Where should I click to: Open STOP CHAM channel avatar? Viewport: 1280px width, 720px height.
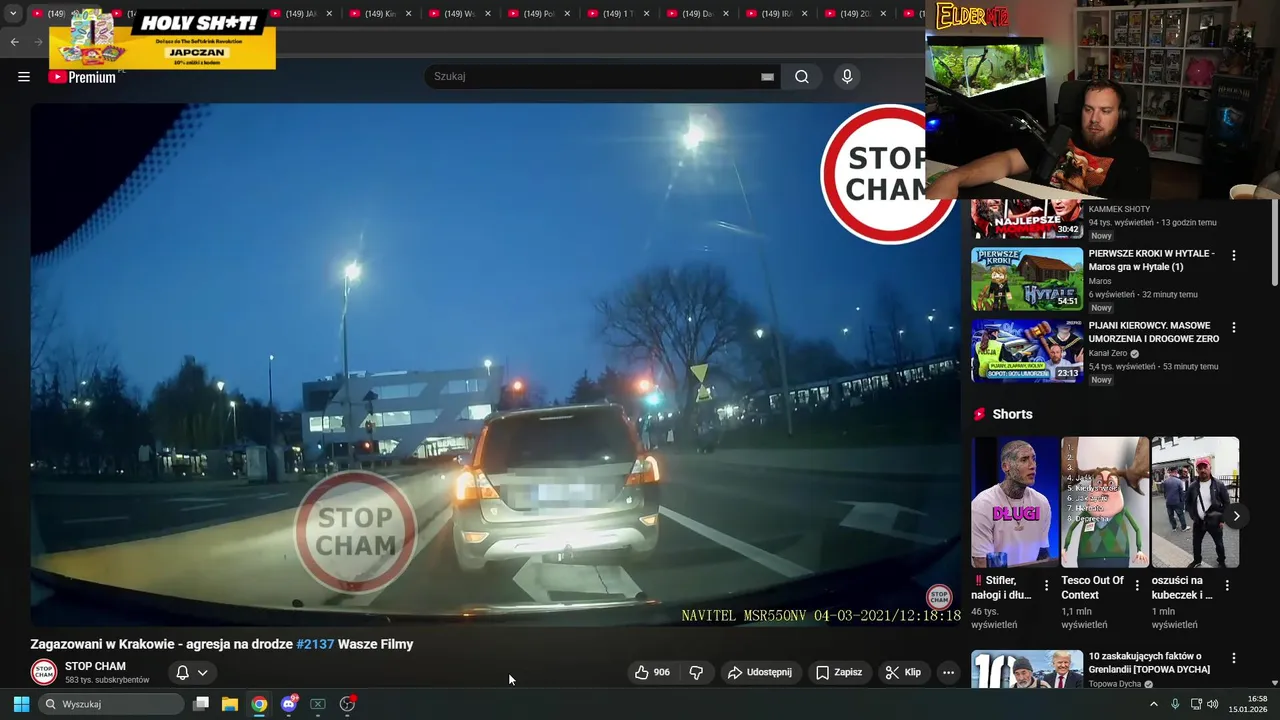[x=43, y=673]
